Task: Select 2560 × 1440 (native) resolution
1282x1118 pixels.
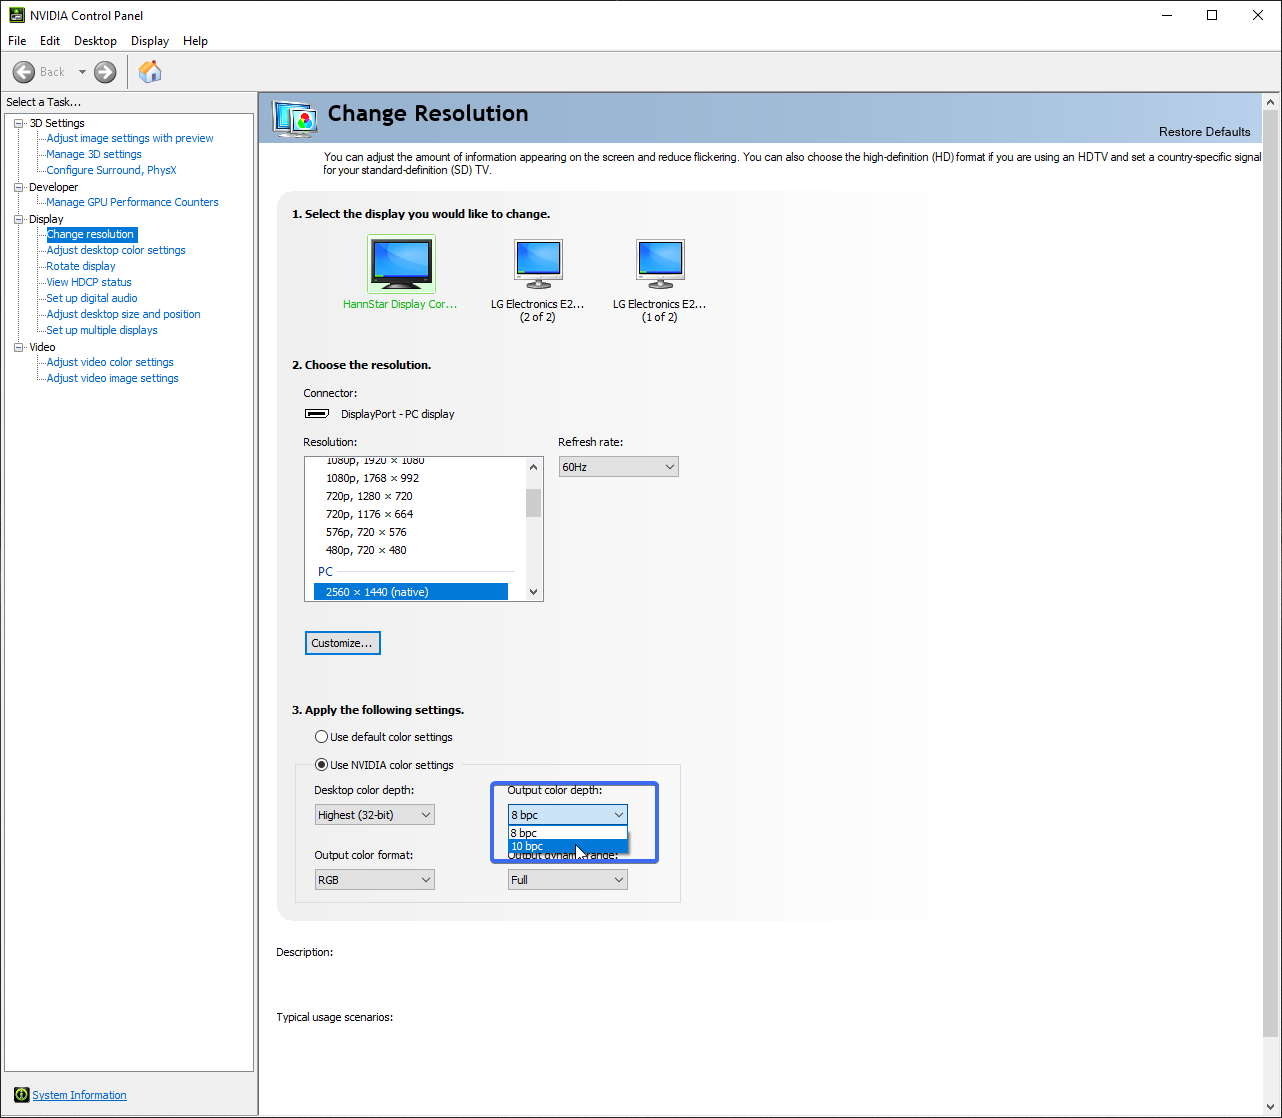Action: point(411,592)
